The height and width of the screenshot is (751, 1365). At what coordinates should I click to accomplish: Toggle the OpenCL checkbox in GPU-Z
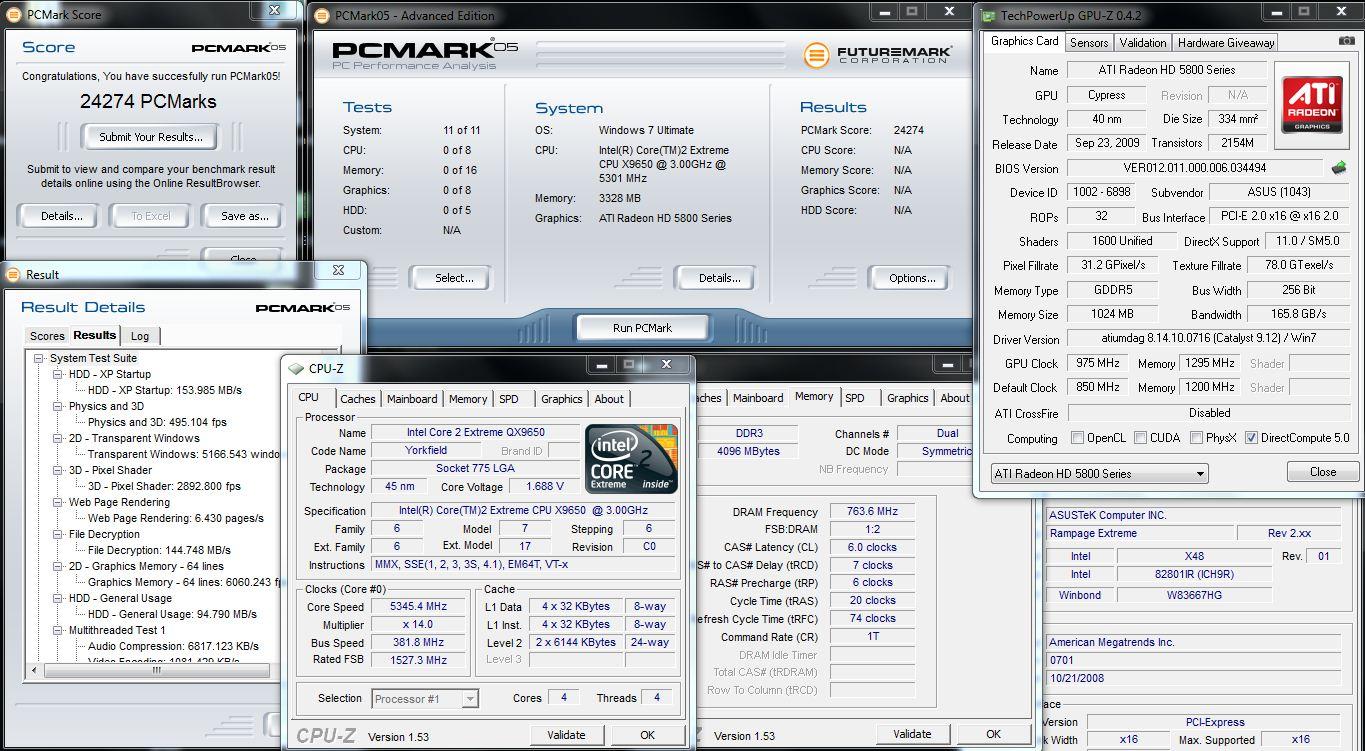click(x=1077, y=438)
